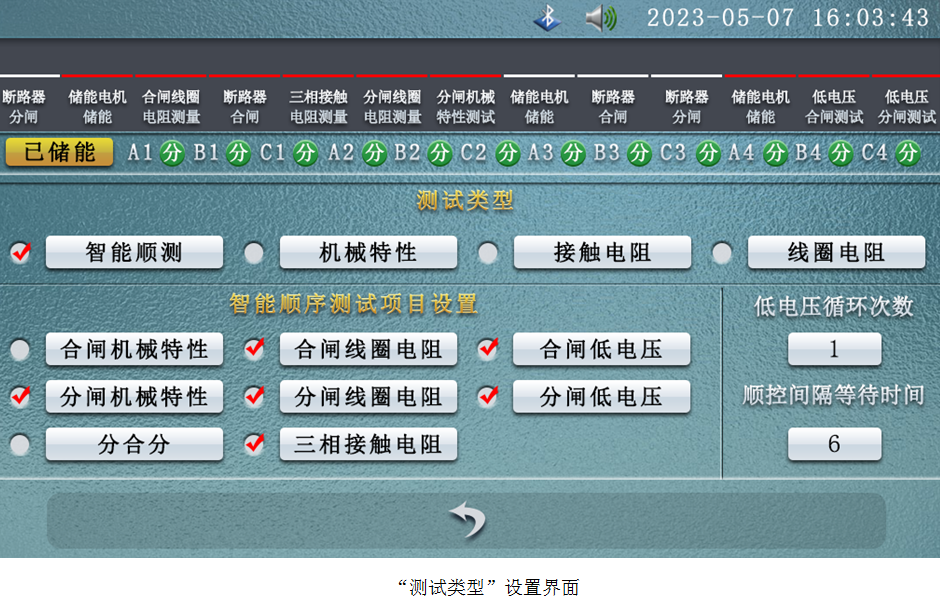This screenshot has width=940, height=606.
Task: Click the Bluetooth status icon
Action: click(x=547, y=18)
